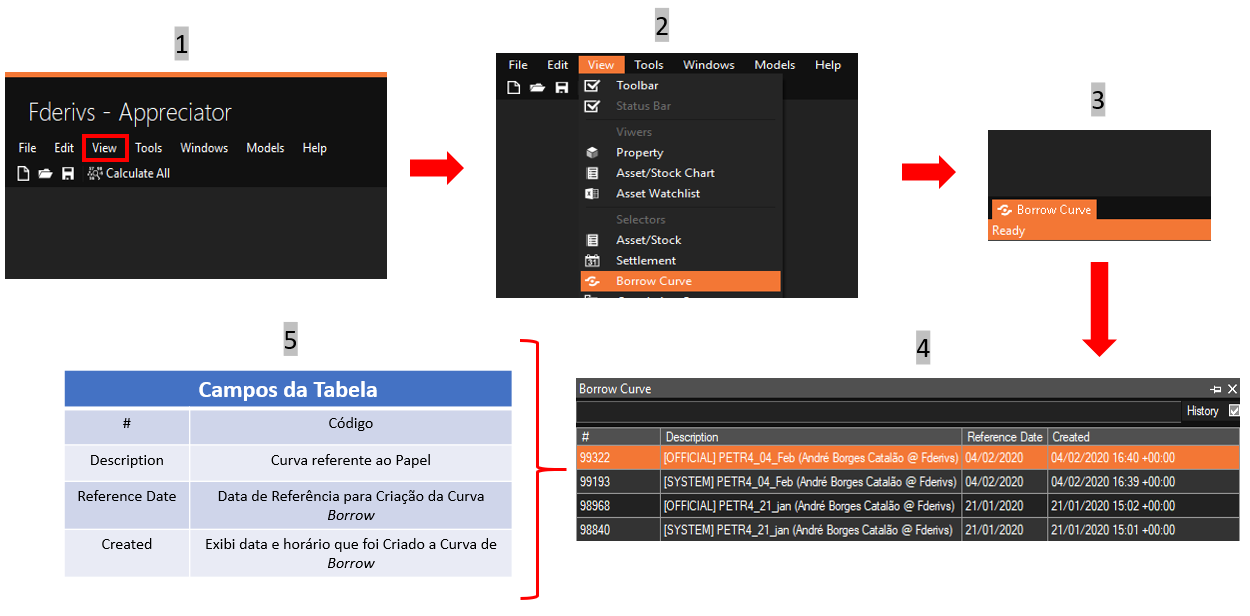
Task: Toggle the Status Bar checkbox option
Action: (x=592, y=106)
